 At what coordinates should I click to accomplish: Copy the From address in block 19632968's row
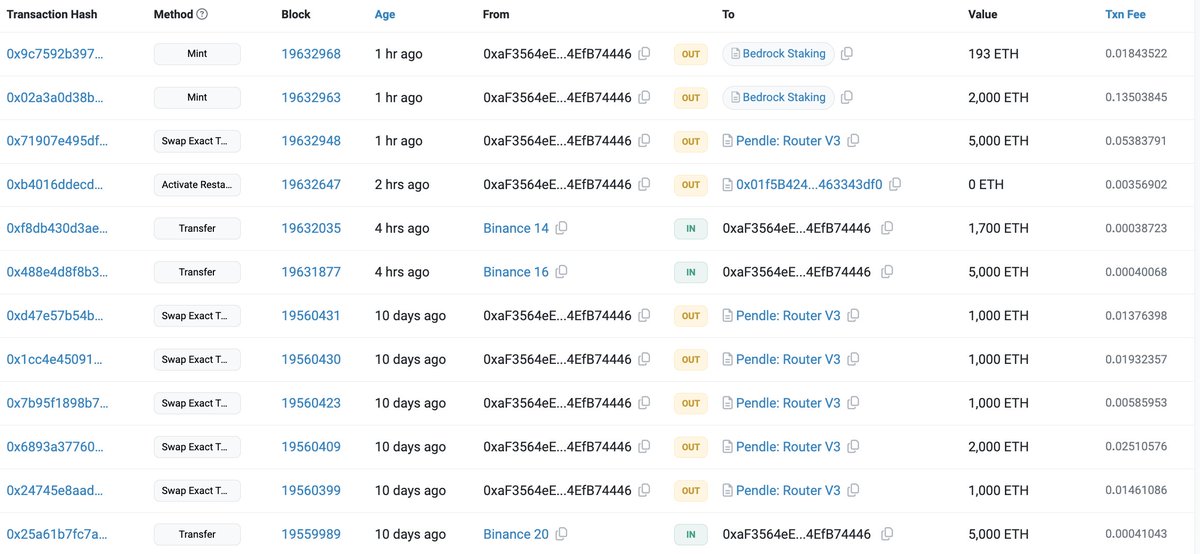click(645, 54)
